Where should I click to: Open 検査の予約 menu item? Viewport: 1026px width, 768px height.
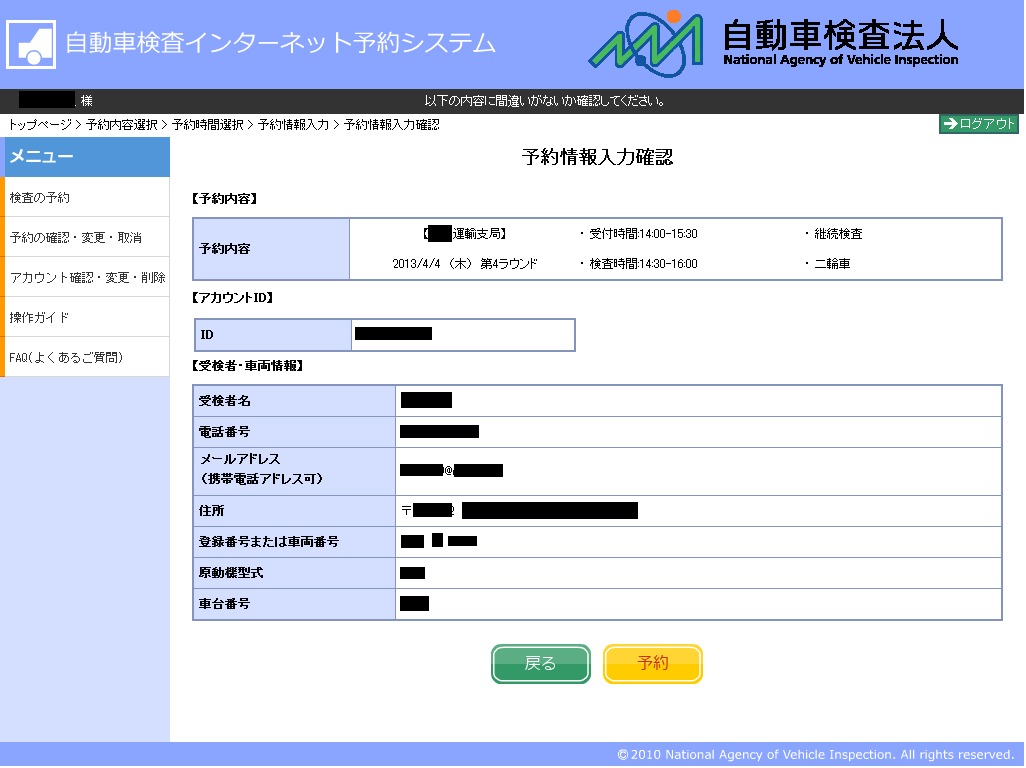tap(86, 197)
